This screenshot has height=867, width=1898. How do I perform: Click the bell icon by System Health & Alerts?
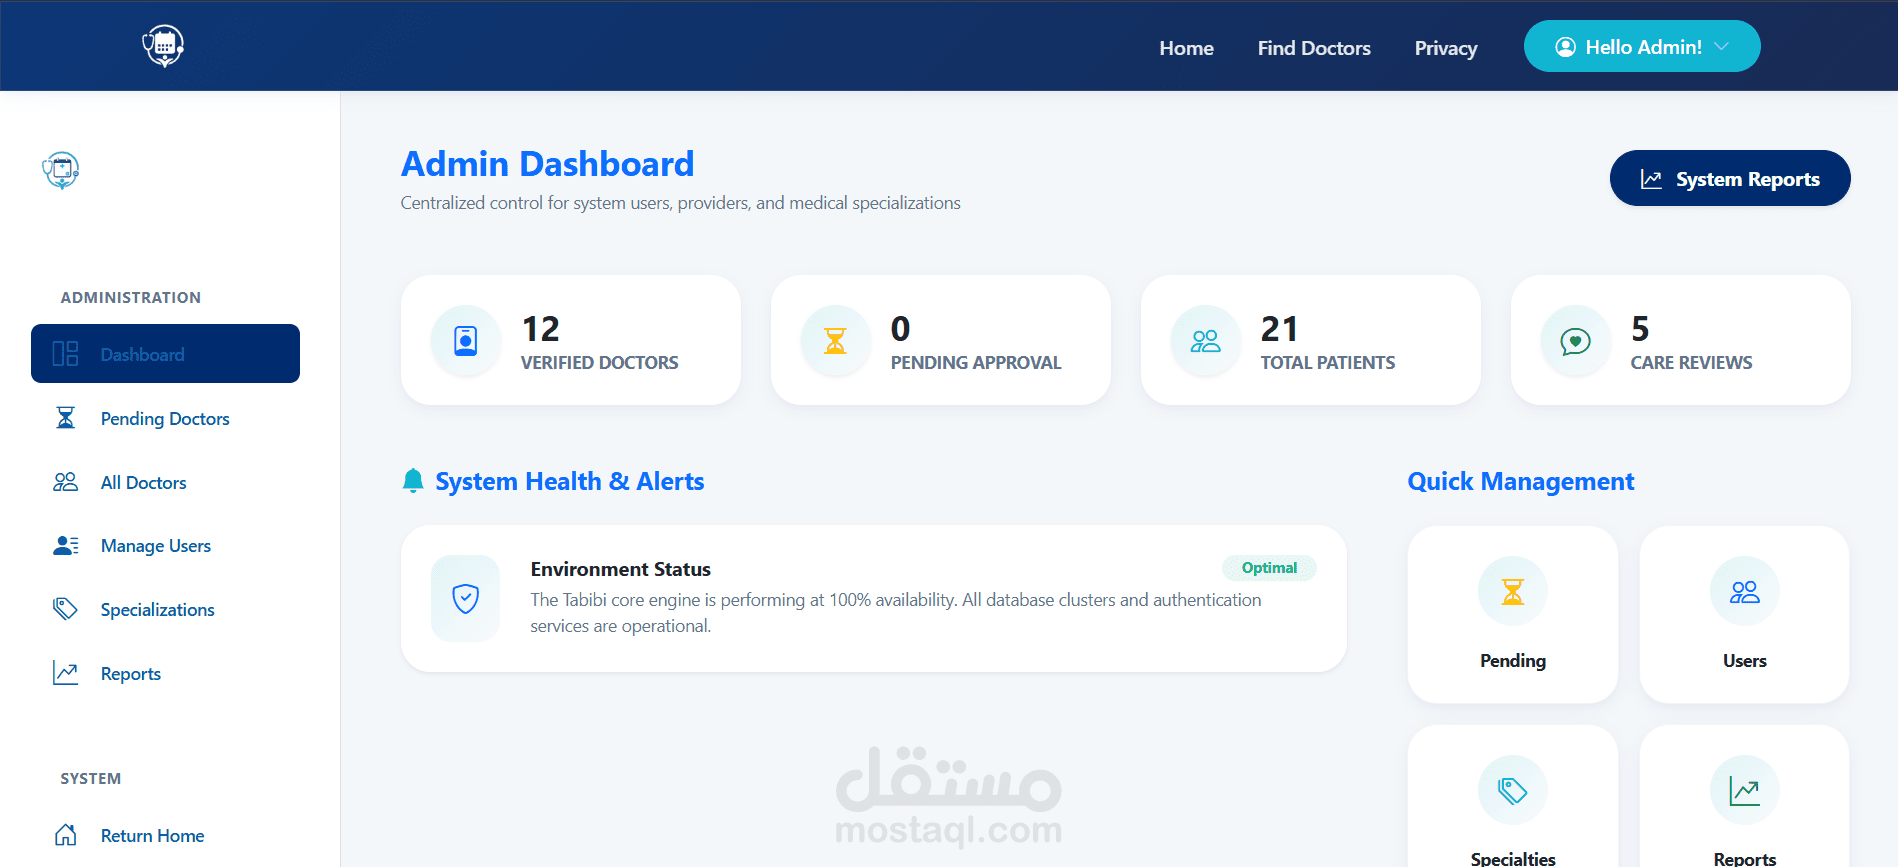click(x=413, y=481)
